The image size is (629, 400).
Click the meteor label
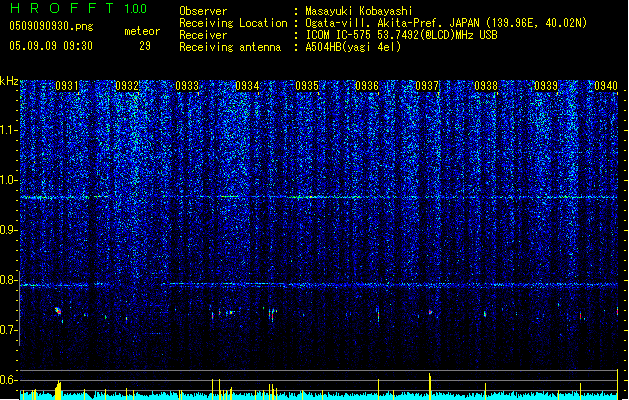click(x=142, y=31)
